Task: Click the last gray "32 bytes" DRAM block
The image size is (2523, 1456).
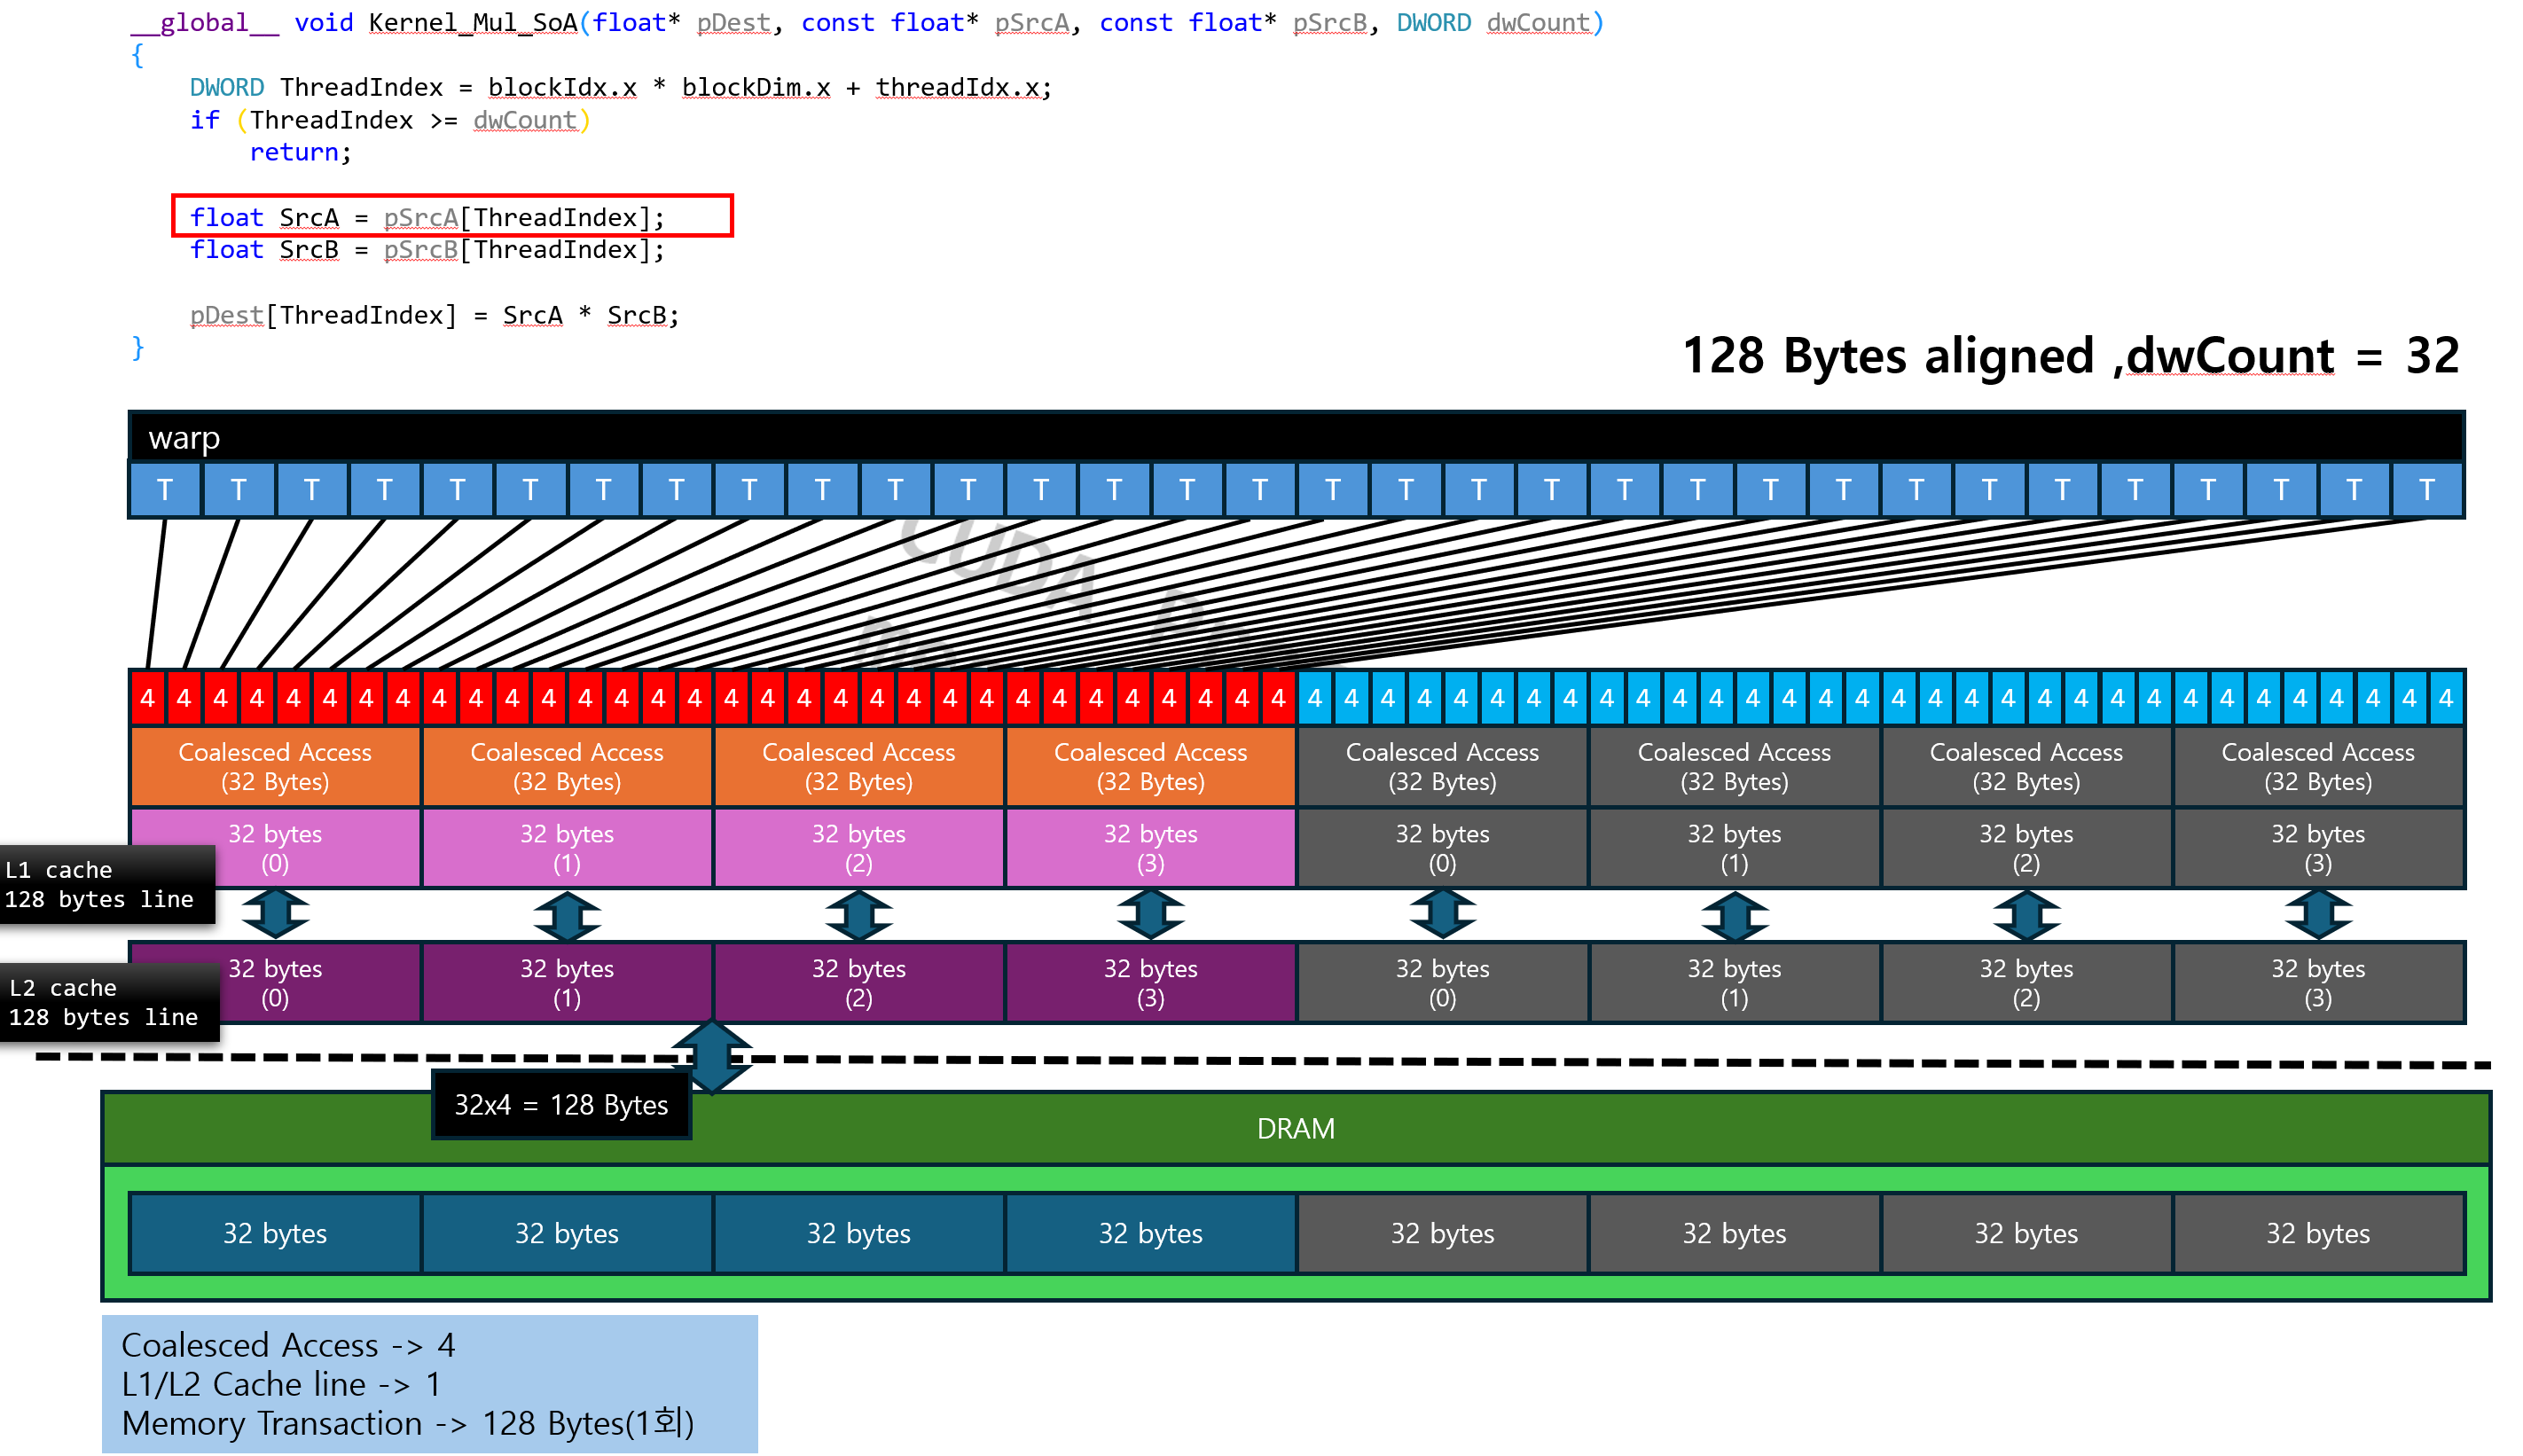Action: click(x=2318, y=1233)
